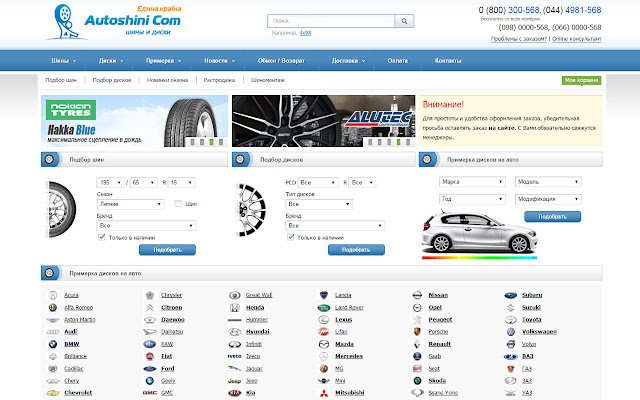The image size is (640, 400).
Task: Click the green 'Моя корзина' cart button
Action: [x=581, y=80]
